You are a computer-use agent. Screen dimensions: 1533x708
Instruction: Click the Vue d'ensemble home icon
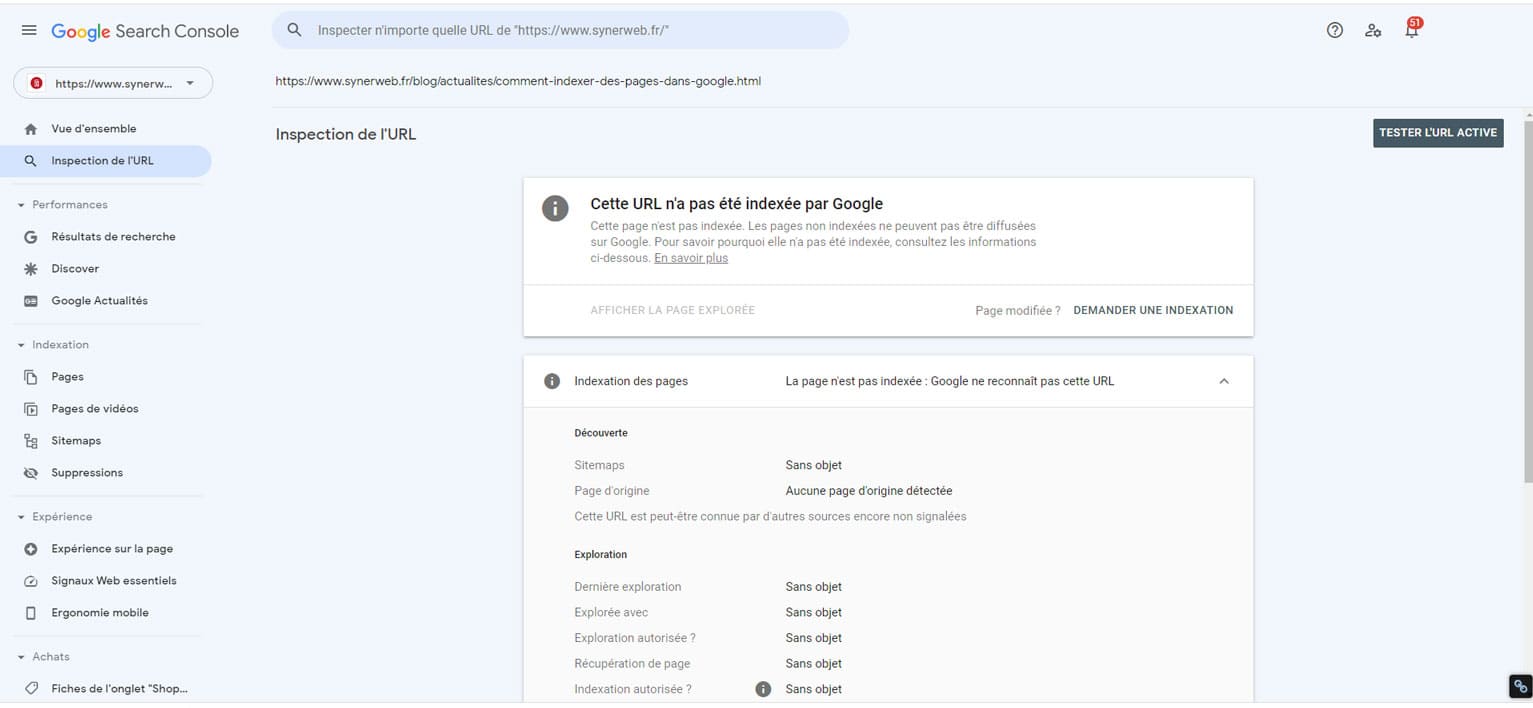click(x=31, y=129)
